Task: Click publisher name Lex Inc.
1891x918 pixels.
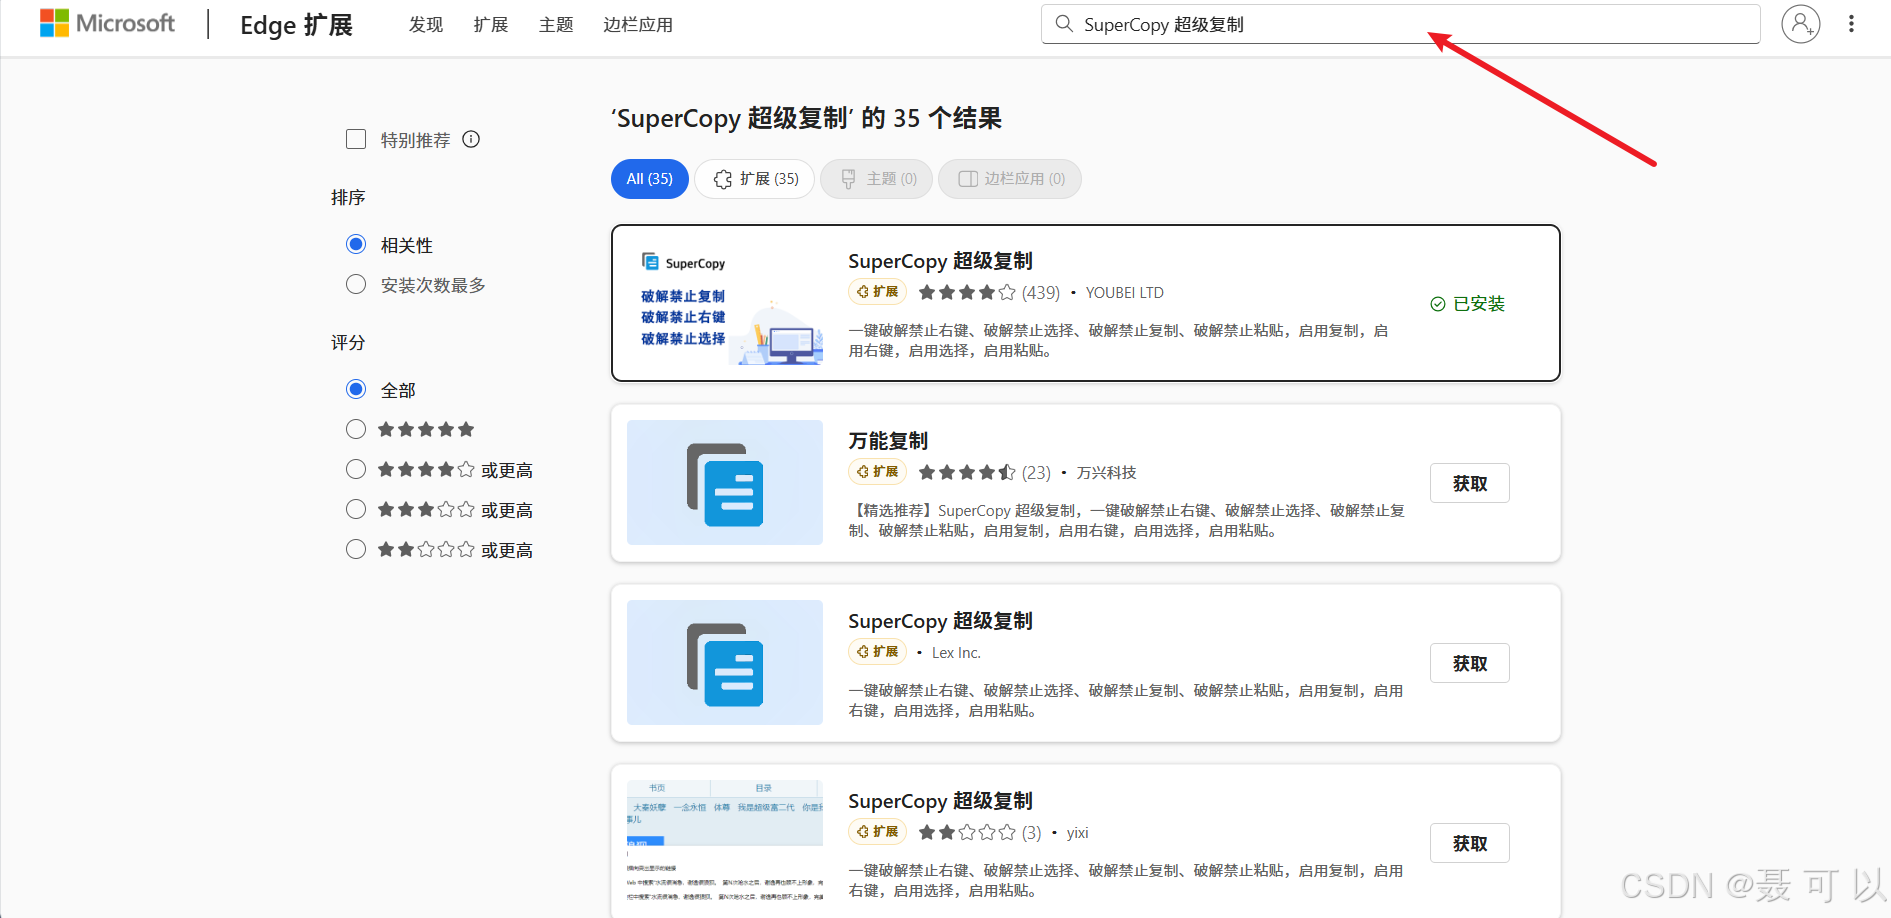Action: pyautogui.click(x=956, y=652)
